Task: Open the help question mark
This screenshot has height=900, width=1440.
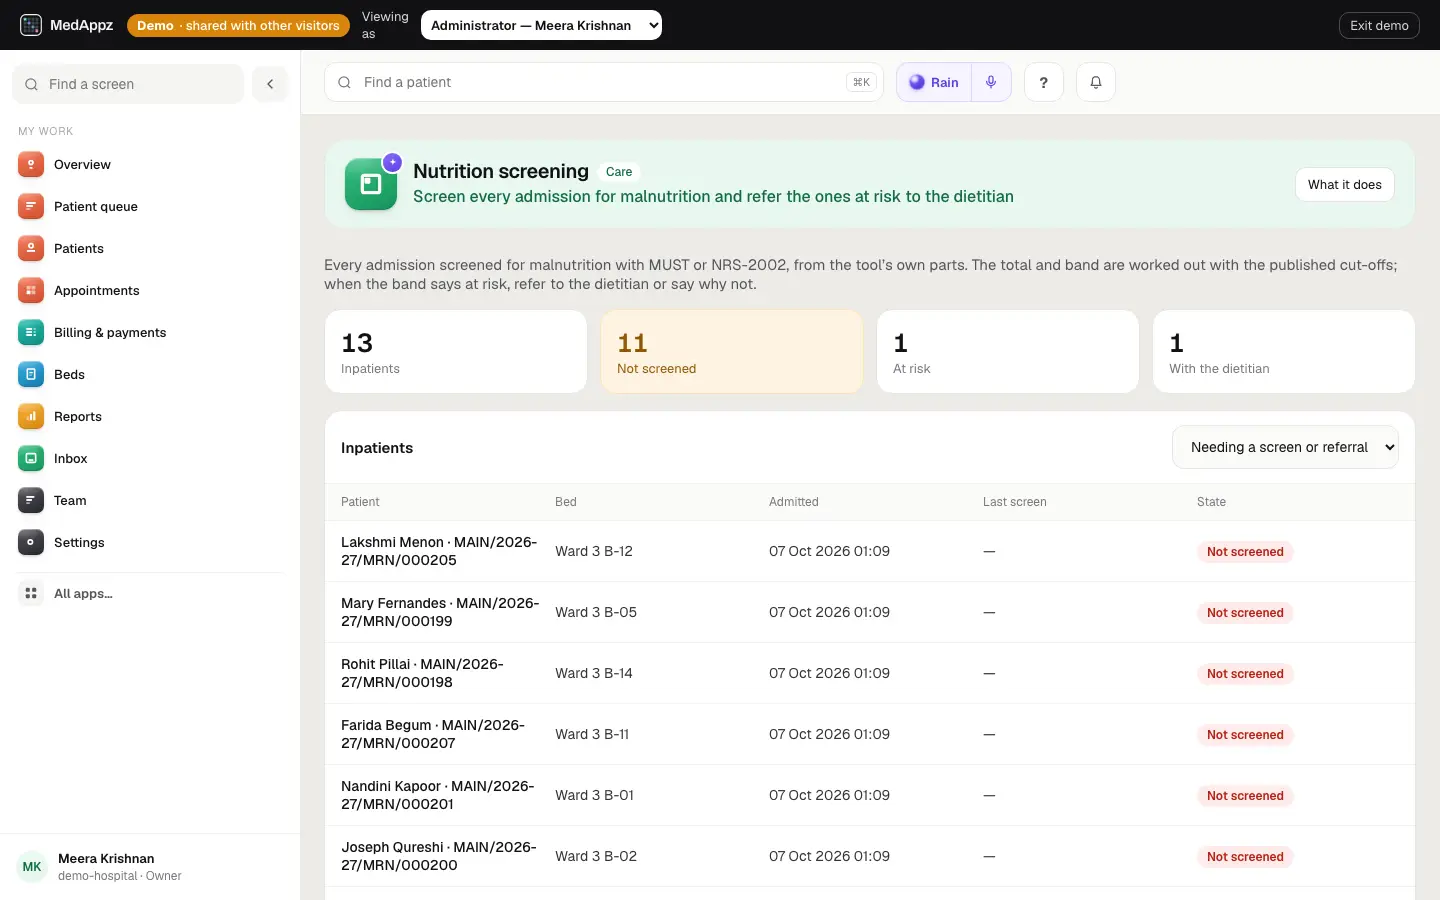Action: click(x=1044, y=82)
